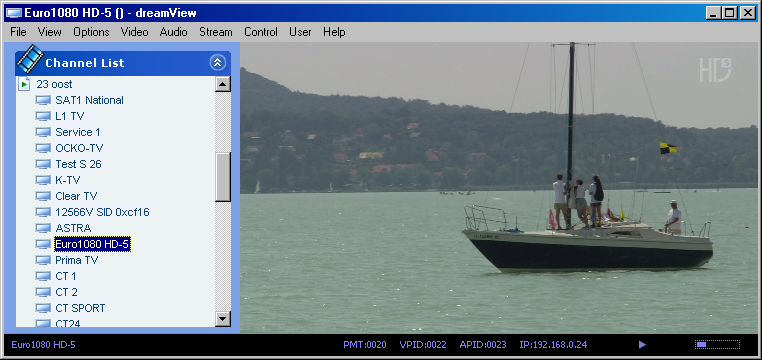Close the dreamView window

[x=747, y=13]
